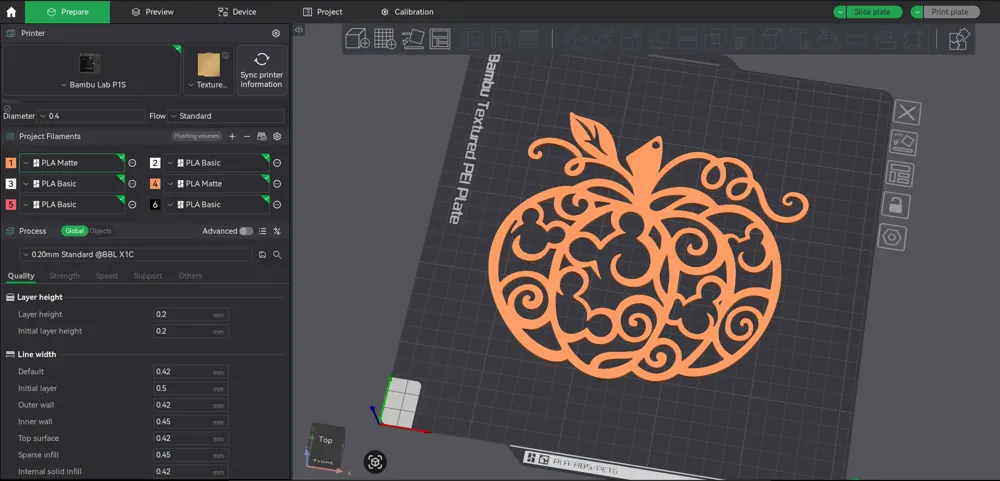1000x481 pixels.
Task: Click the Layer height input field
Action: tap(191, 314)
